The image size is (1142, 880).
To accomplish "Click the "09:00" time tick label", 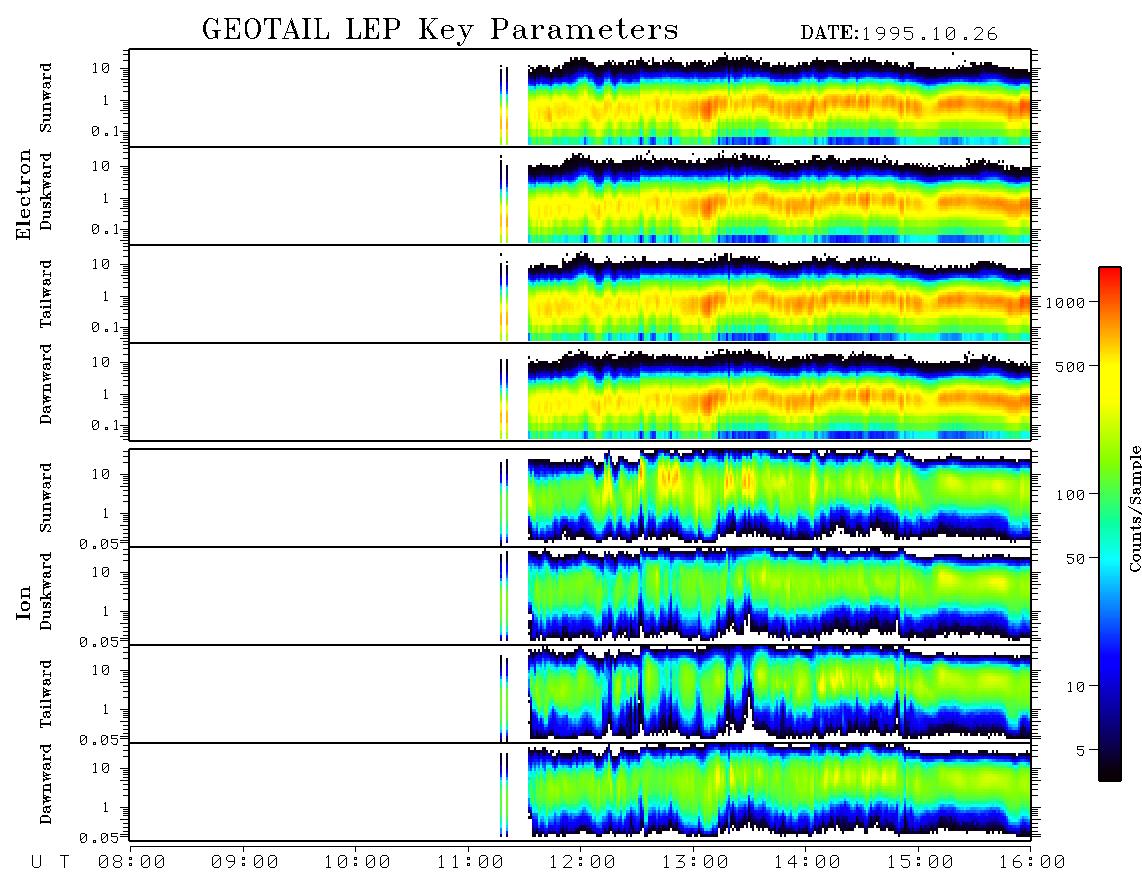I will click(x=245, y=863).
